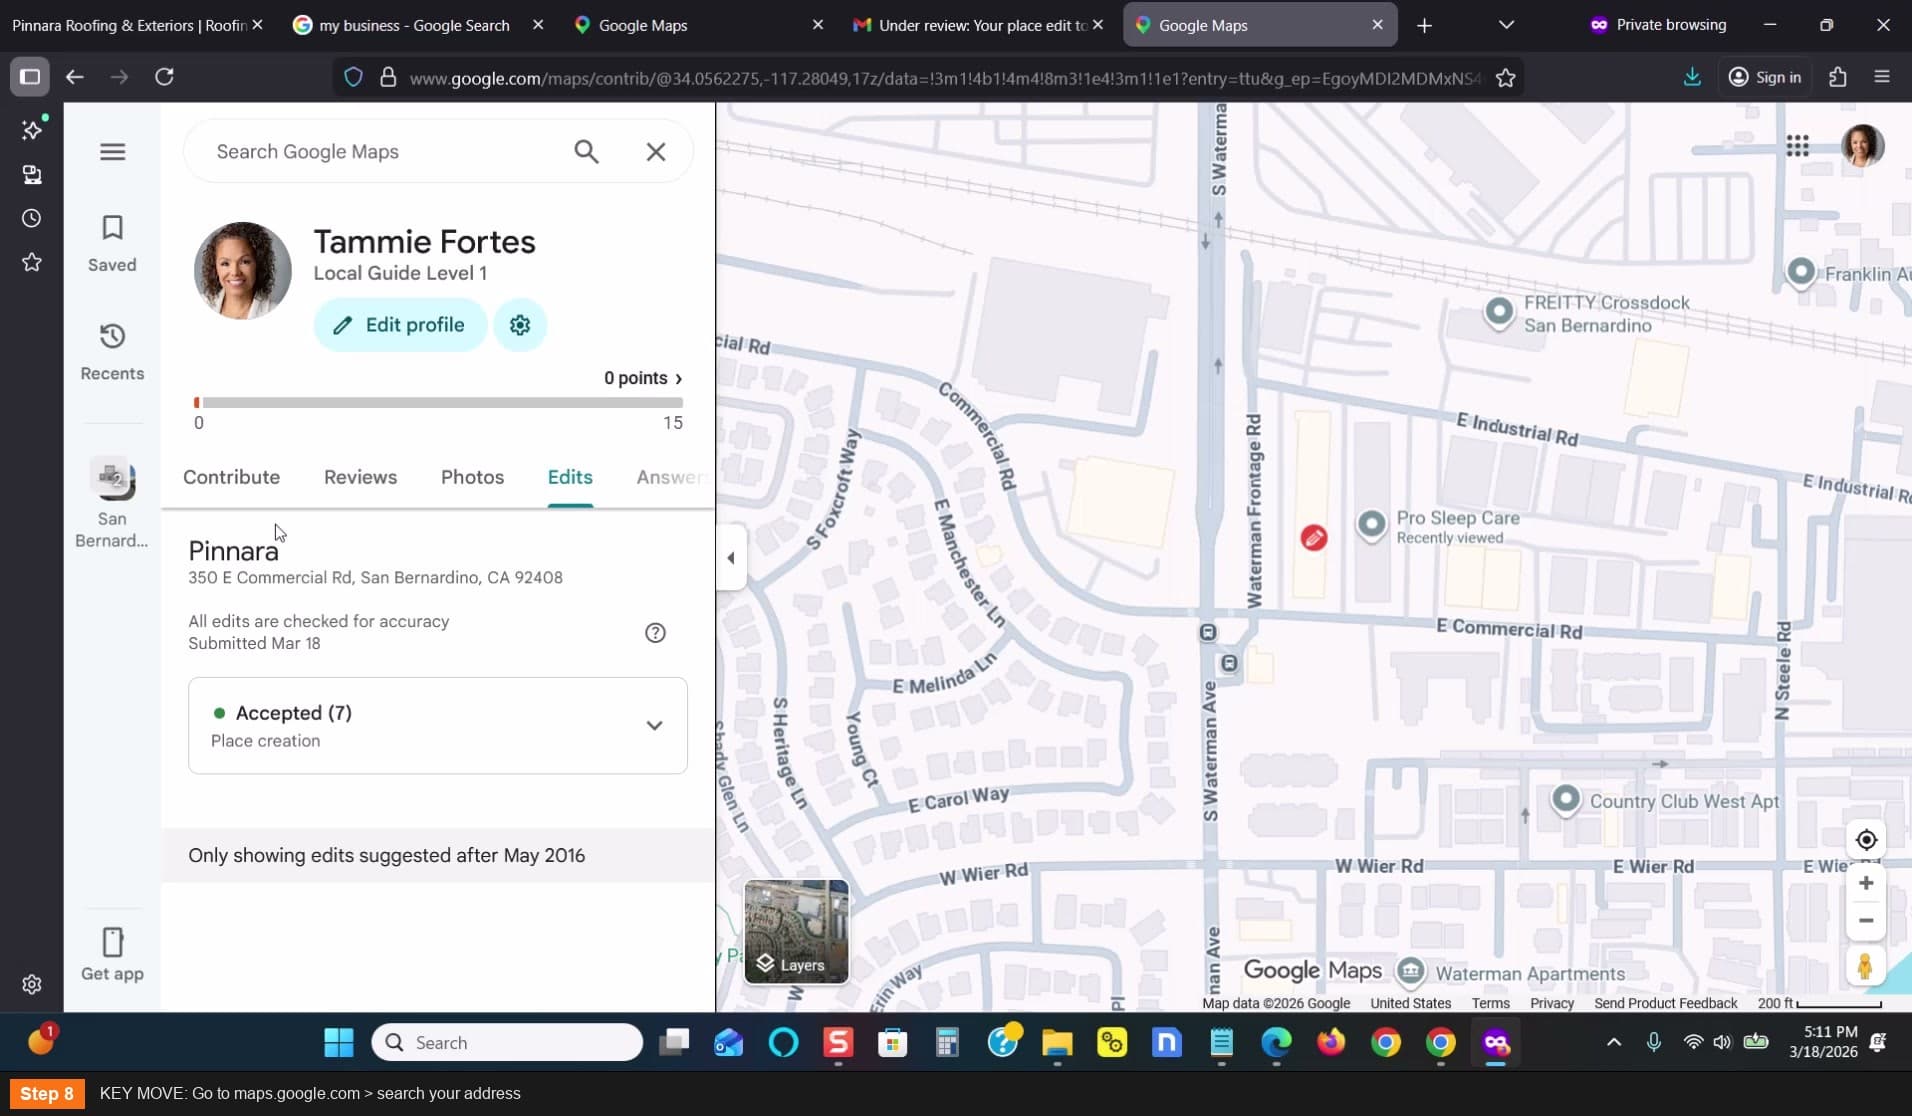Open the browser application menu
The width and height of the screenshot is (1912, 1116).
click(x=1882, y=77)
